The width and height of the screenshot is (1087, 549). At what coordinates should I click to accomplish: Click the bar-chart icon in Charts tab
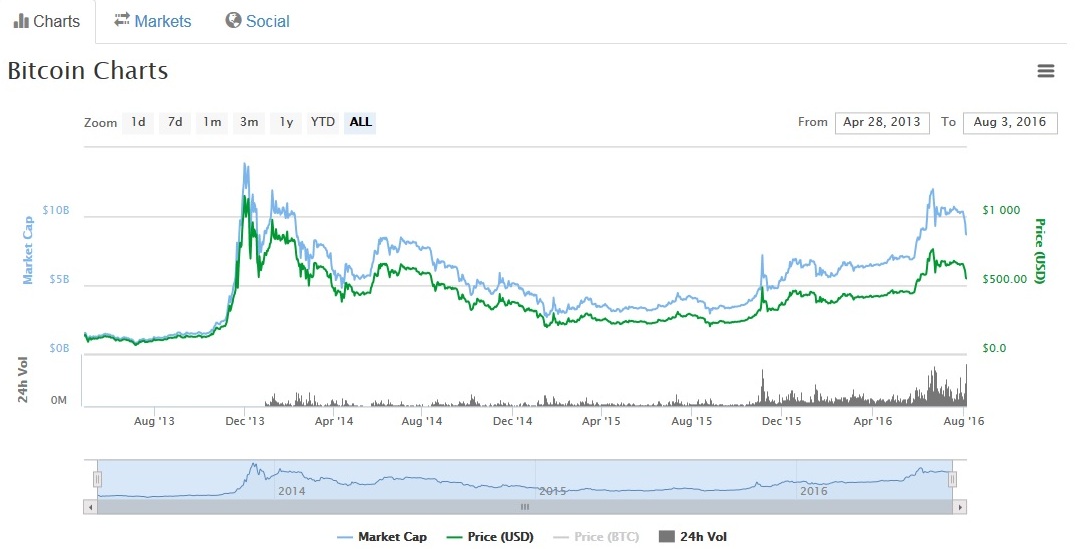(x=21, y=21)
